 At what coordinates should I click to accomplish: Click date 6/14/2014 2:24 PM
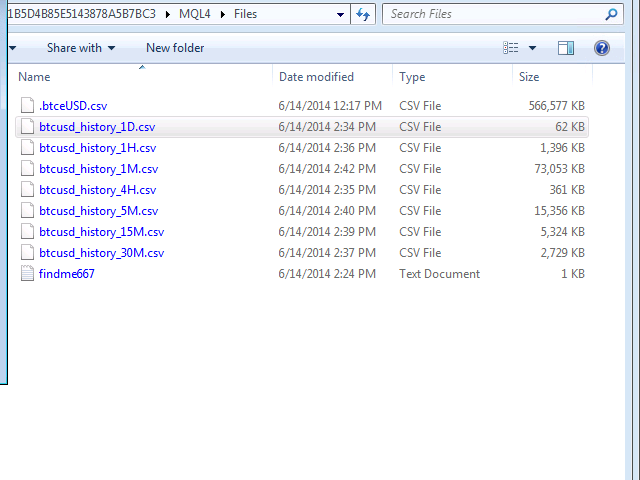(327, 274)
